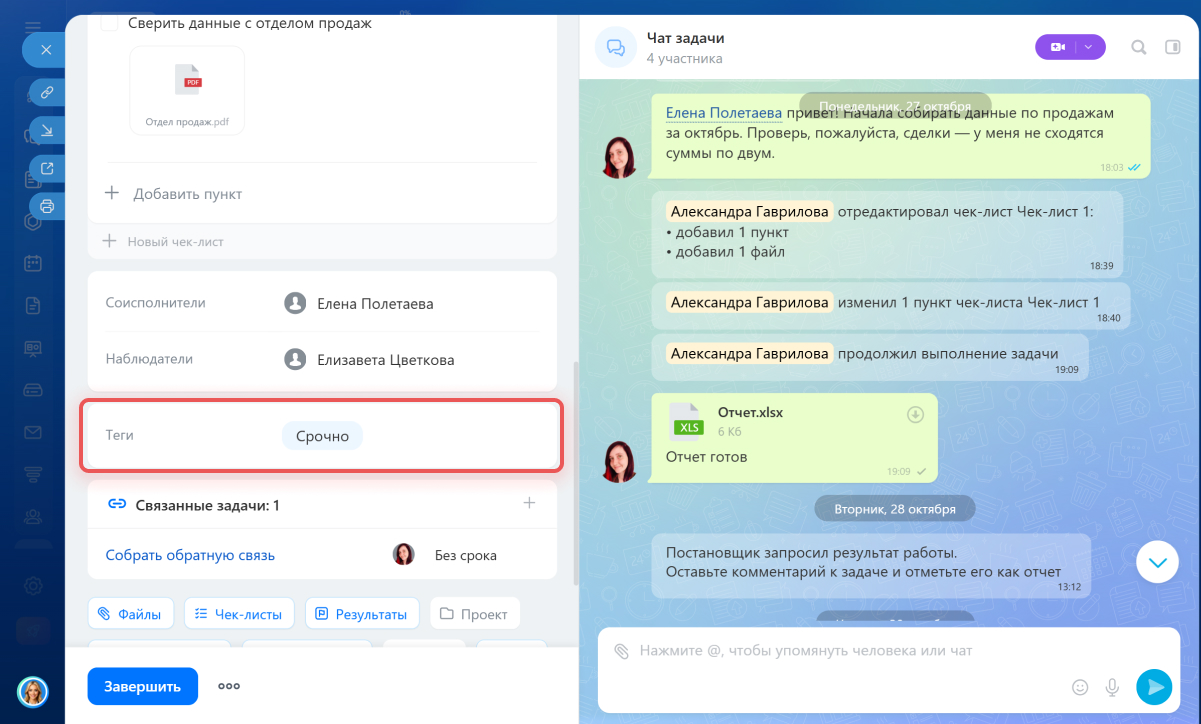Start a video call in task chat
The height and width of the screenshot is (724, 1201).
1058,47
